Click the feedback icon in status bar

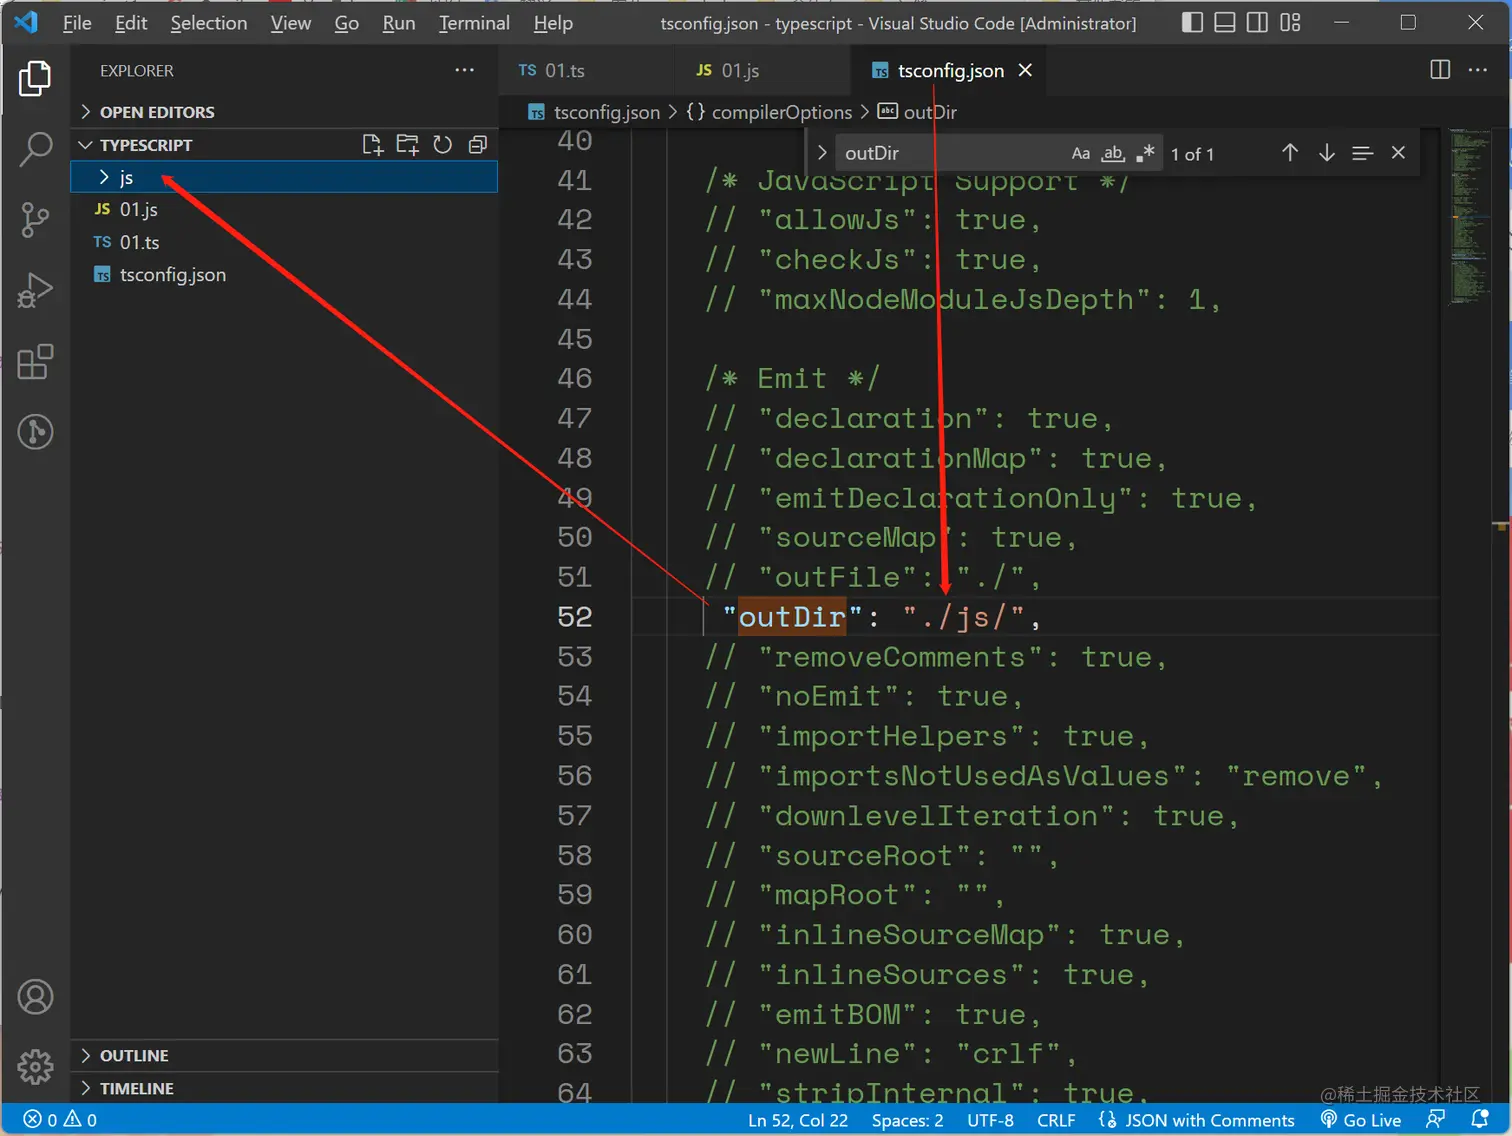tap(1436, 1119)
